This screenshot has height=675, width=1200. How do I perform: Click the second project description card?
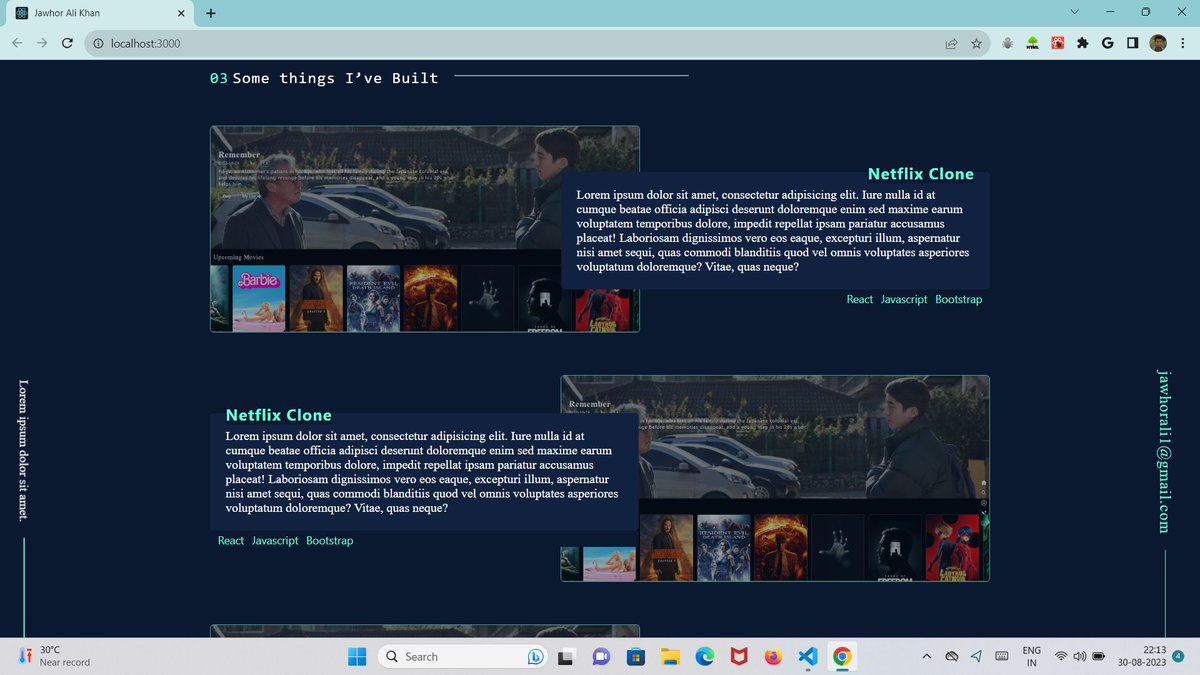click(x=424, y=472)
